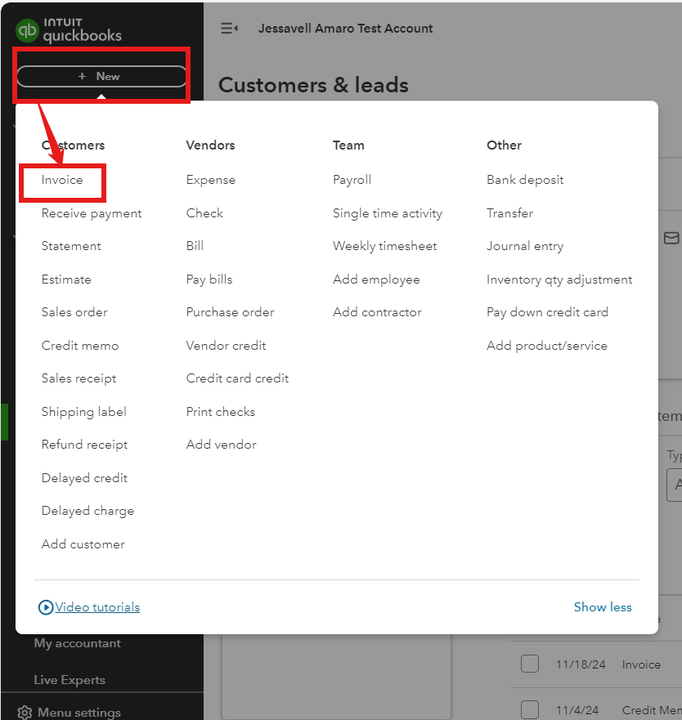Check the 11/4/24 Credit Memo row checkbox

530,709
